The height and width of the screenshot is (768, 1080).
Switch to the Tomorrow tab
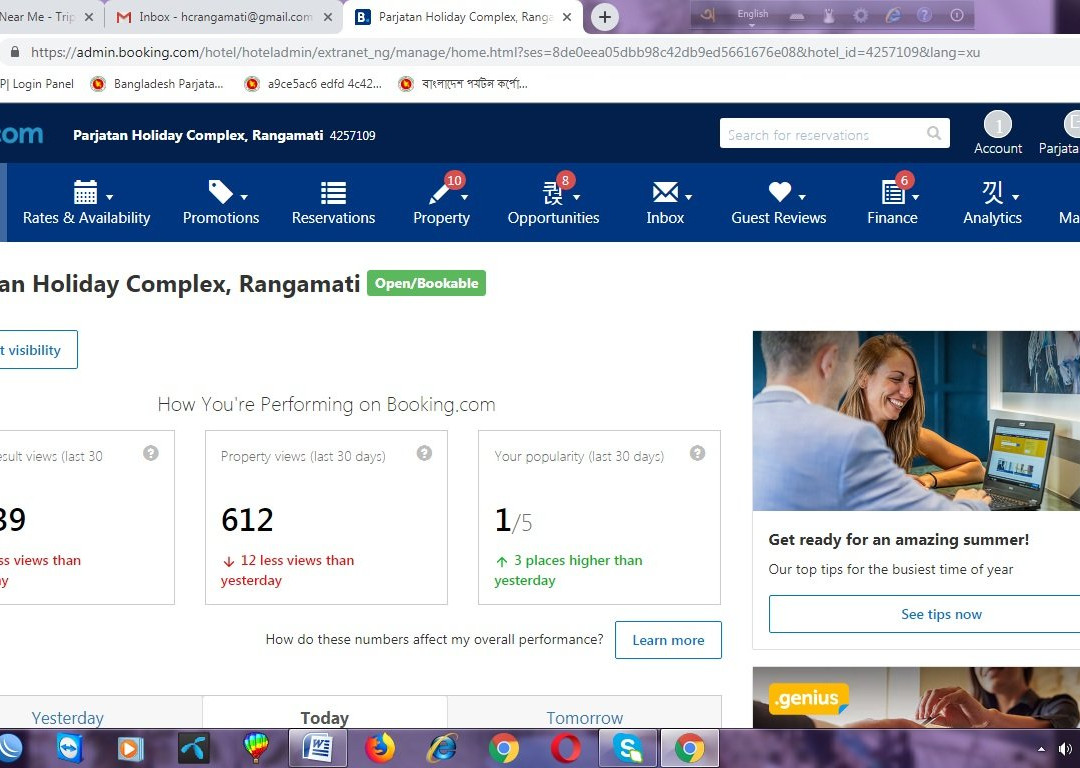(x=584, y=718)
